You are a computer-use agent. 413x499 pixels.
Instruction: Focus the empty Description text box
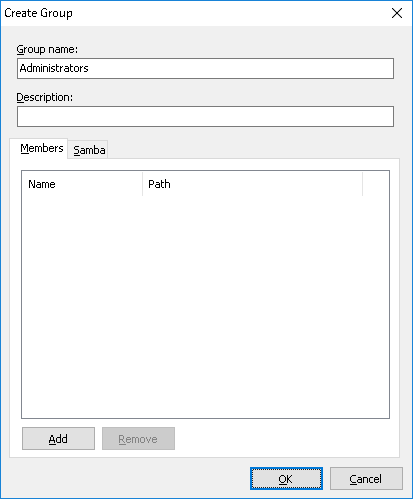point(205,117)
